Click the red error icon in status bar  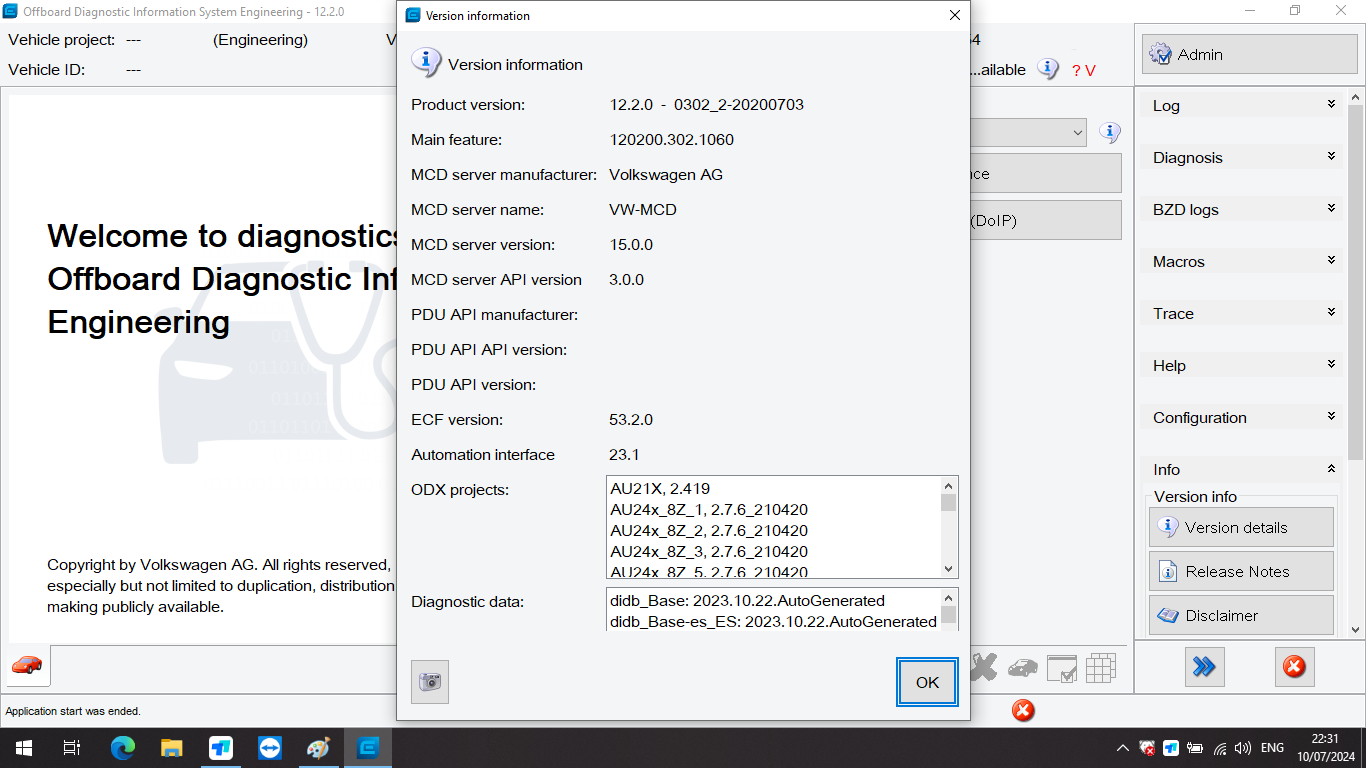[x=1022, y=711]
